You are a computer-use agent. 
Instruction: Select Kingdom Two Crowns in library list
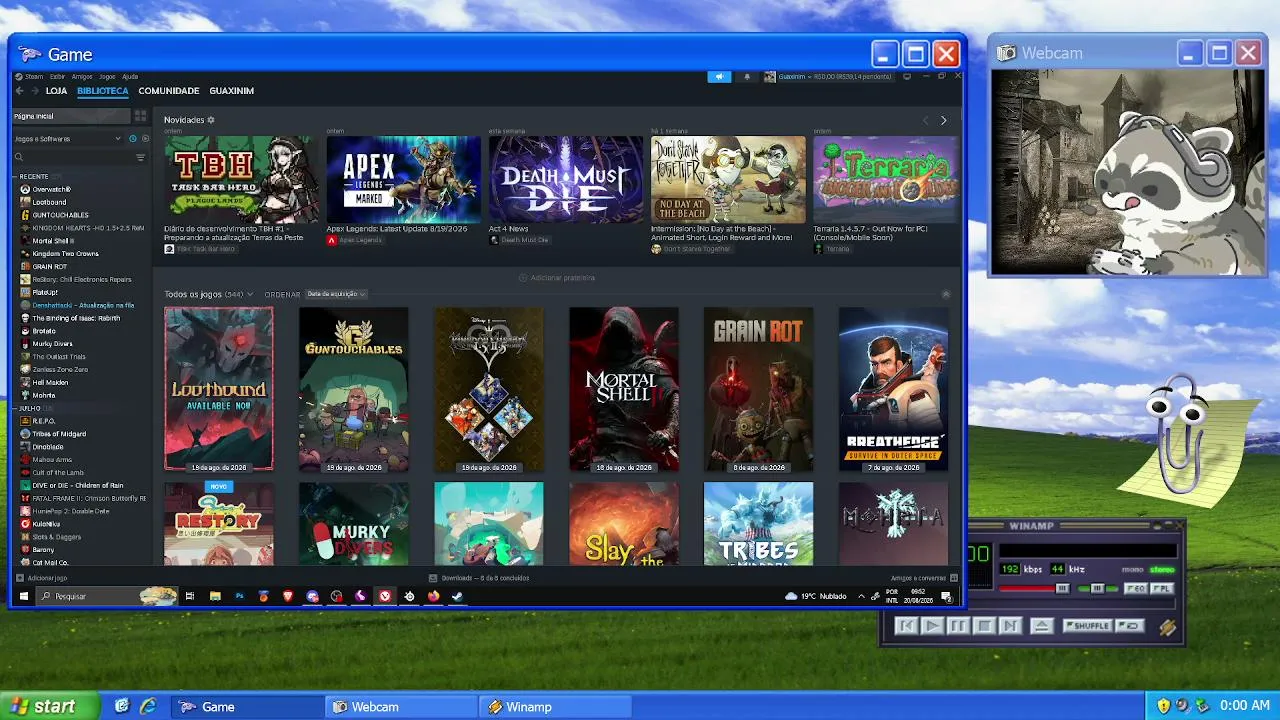pyautogui.click(x=66, y=254)
